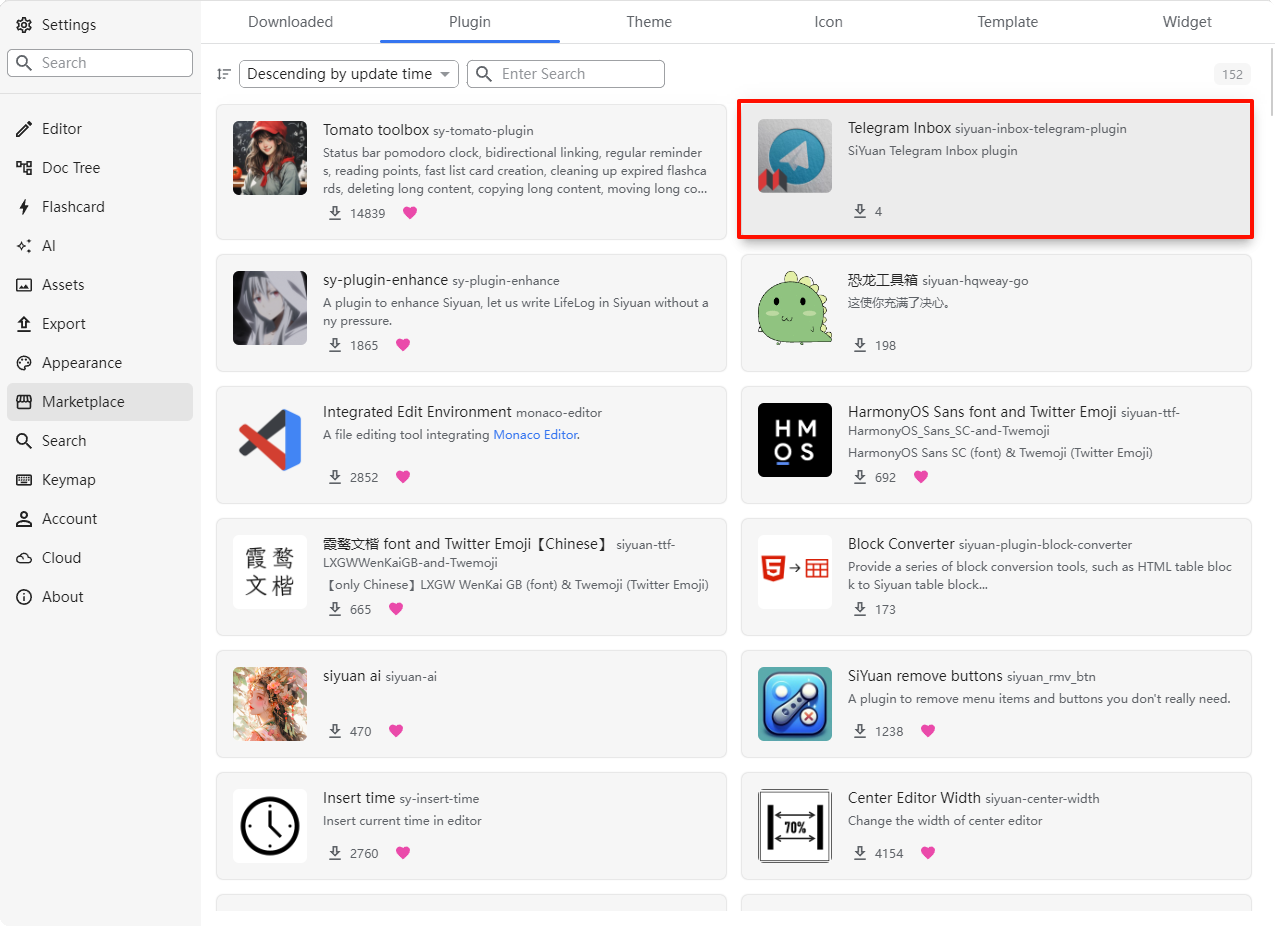The height and width of the screenshot is (926, 1275).
Task: Switch to the Theme tab
Action: (649, 22)
